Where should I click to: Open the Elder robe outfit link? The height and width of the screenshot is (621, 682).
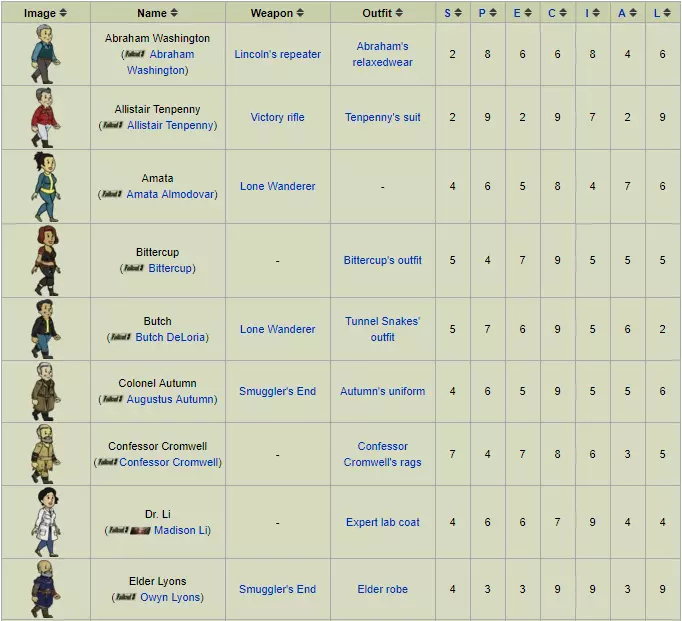(382, 589)
